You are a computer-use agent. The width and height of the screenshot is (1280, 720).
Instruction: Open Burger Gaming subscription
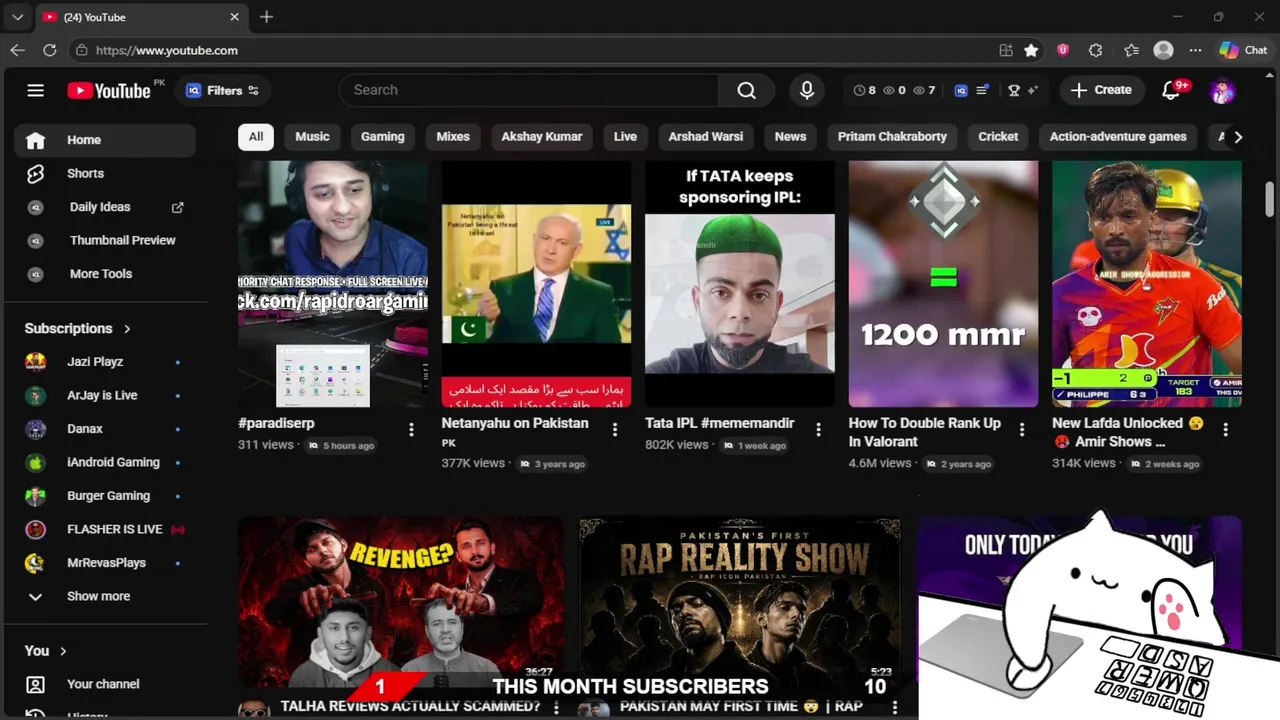click(x=104, y=496)
